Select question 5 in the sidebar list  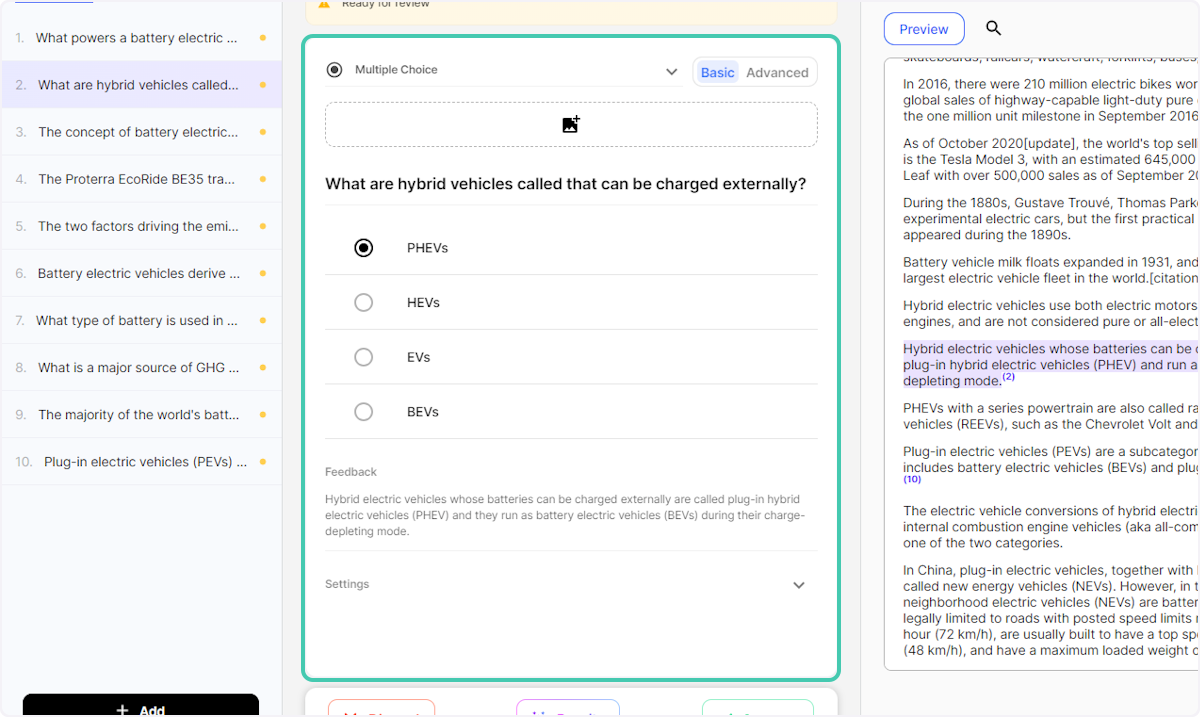click(x=140, y=226)
